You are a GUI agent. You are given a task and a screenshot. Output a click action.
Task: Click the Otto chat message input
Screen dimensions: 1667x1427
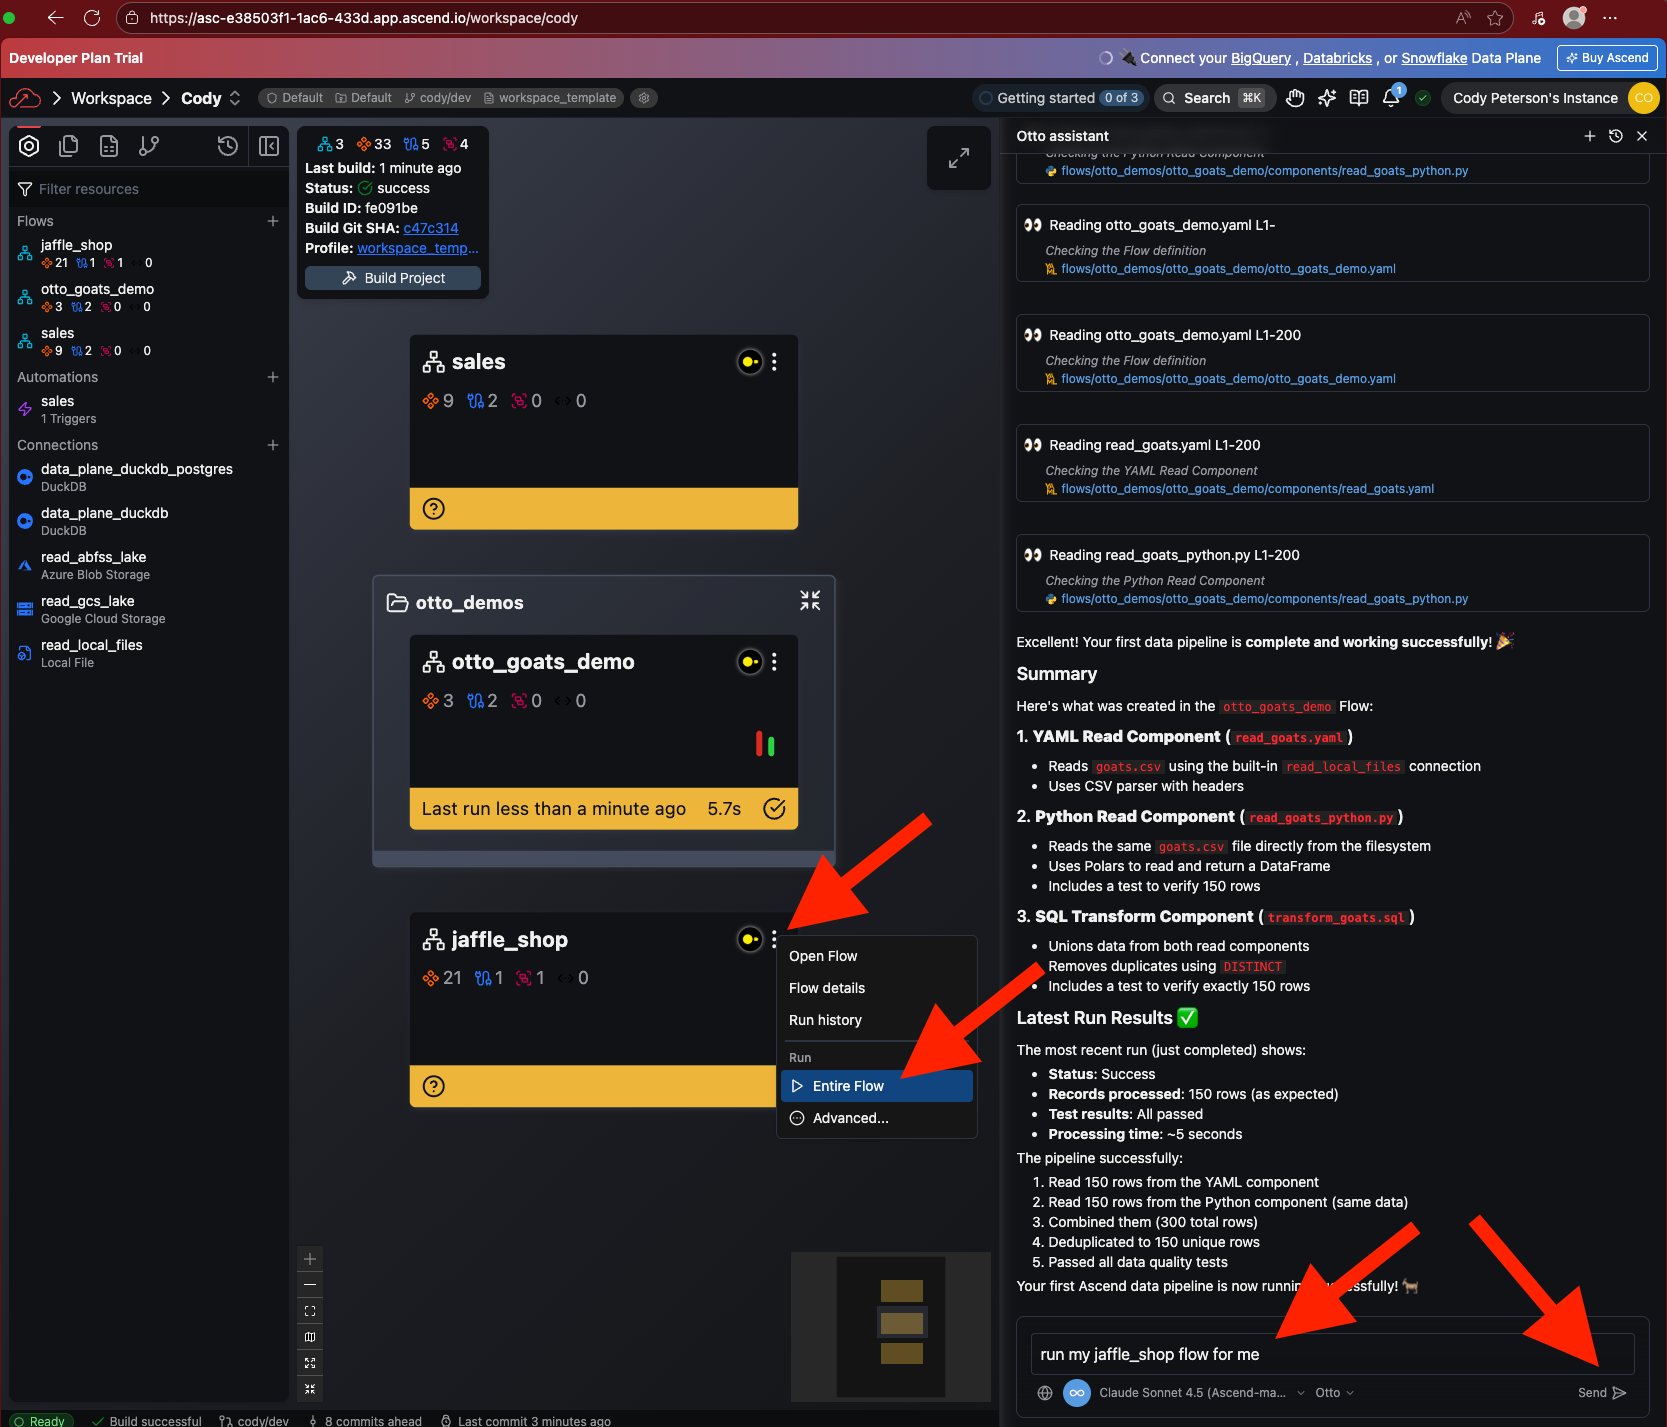1332,1354
